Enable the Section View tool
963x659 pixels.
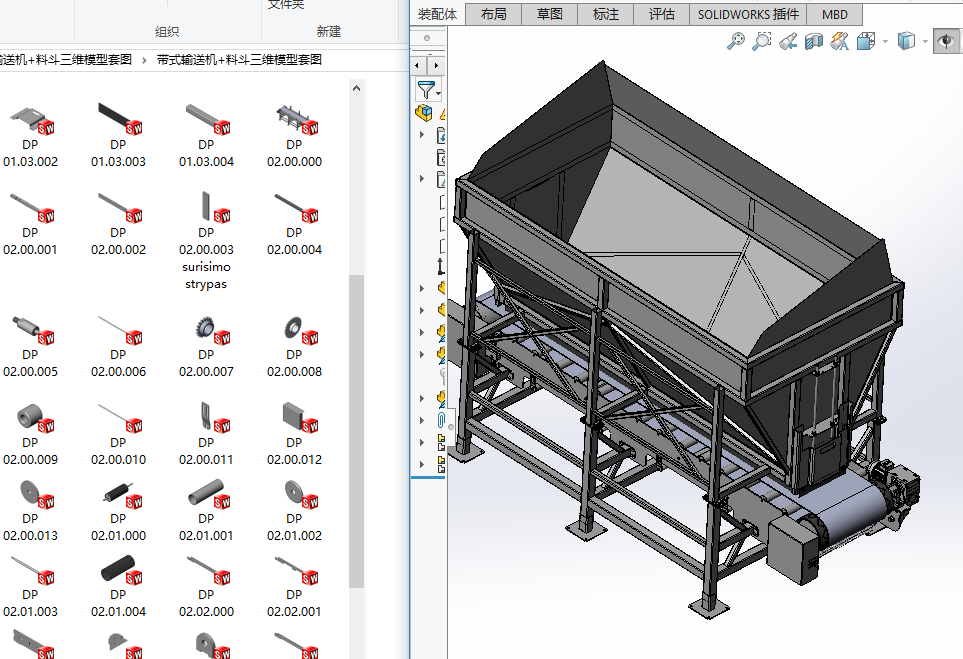[814, 41]
